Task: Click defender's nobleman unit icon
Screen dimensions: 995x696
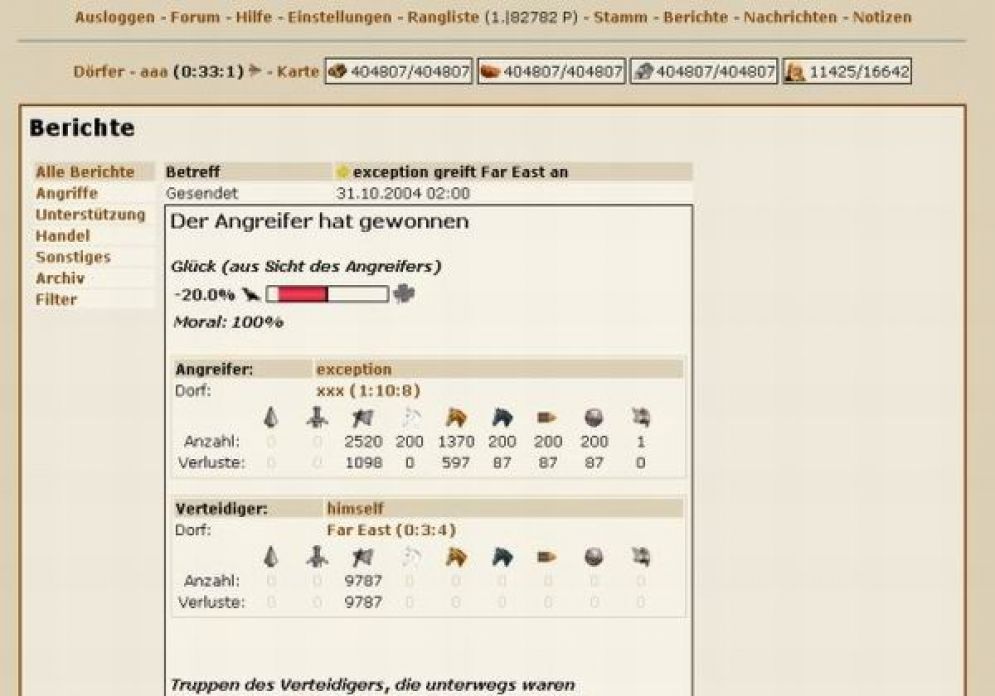Action: 641,557
